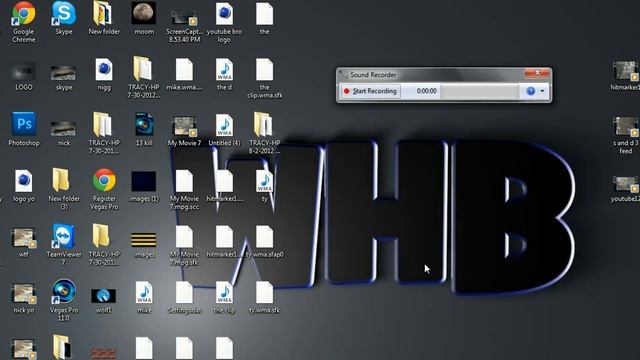
Task: Open the ScreenCapt... 8.33.40 PM file
Action: 184,17
